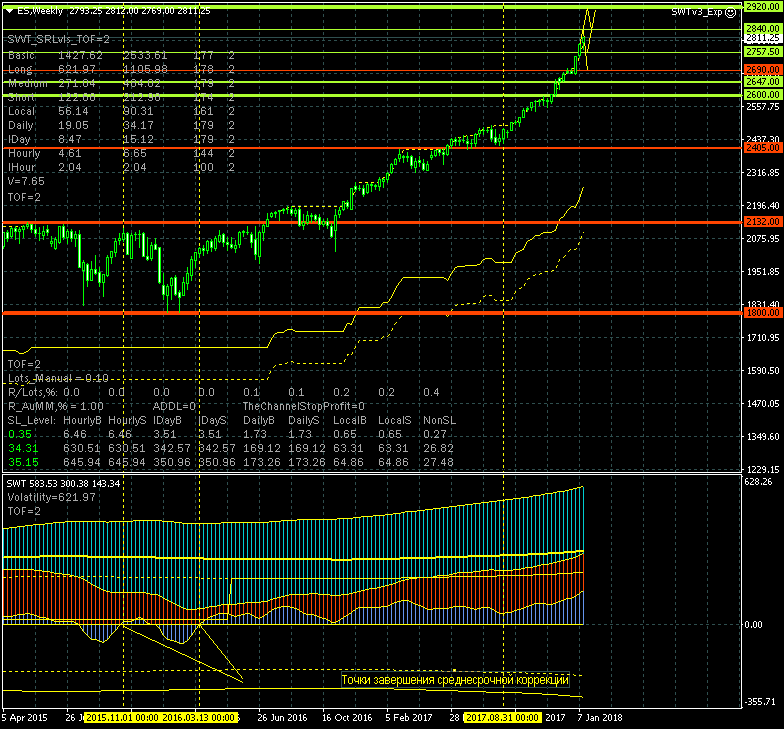This screenshot has height=729, width=784.
Task: Click the SL_Level table header row label
Action: [31, 422]
